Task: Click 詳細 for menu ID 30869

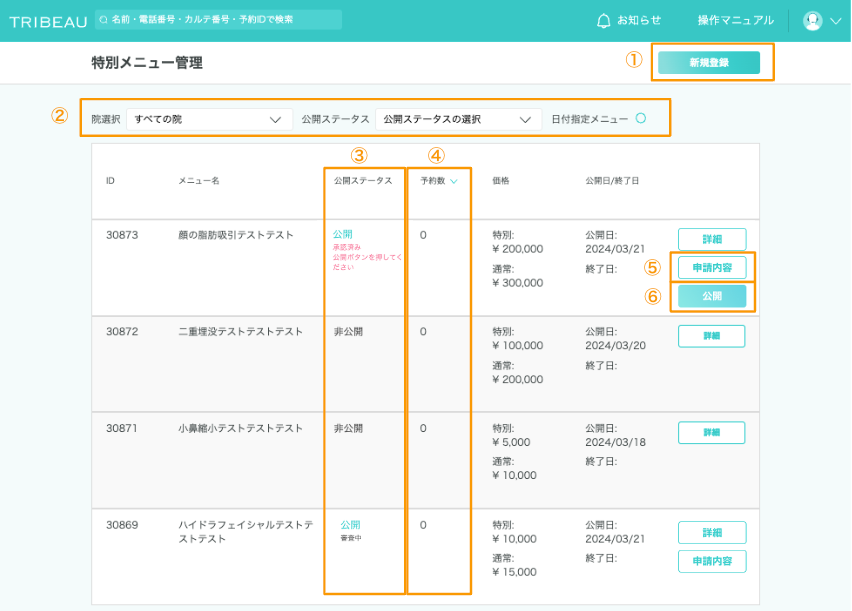Action: [711, 533]
